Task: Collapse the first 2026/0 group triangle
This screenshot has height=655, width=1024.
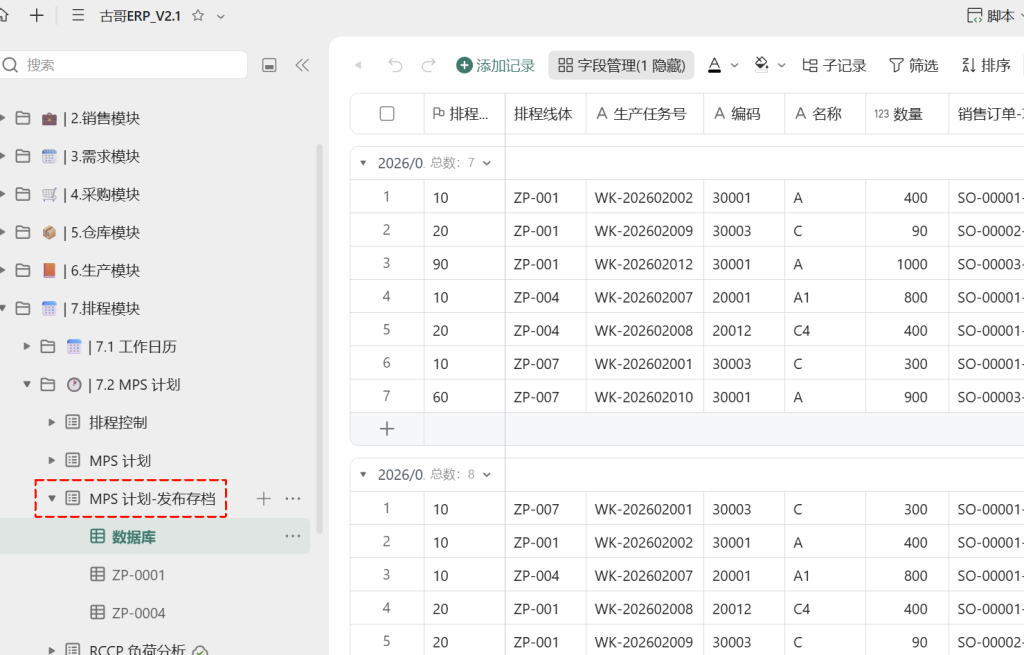Action: coord(363,163)
